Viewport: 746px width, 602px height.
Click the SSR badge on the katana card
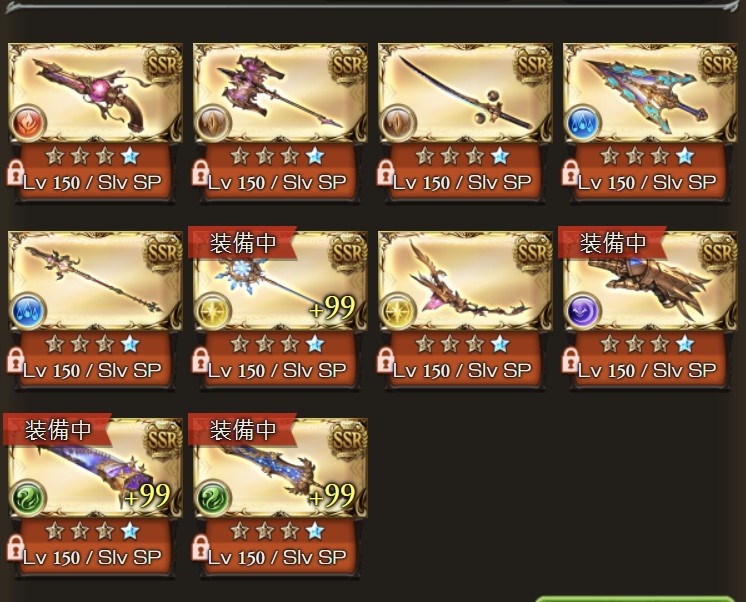coord(533,65)
